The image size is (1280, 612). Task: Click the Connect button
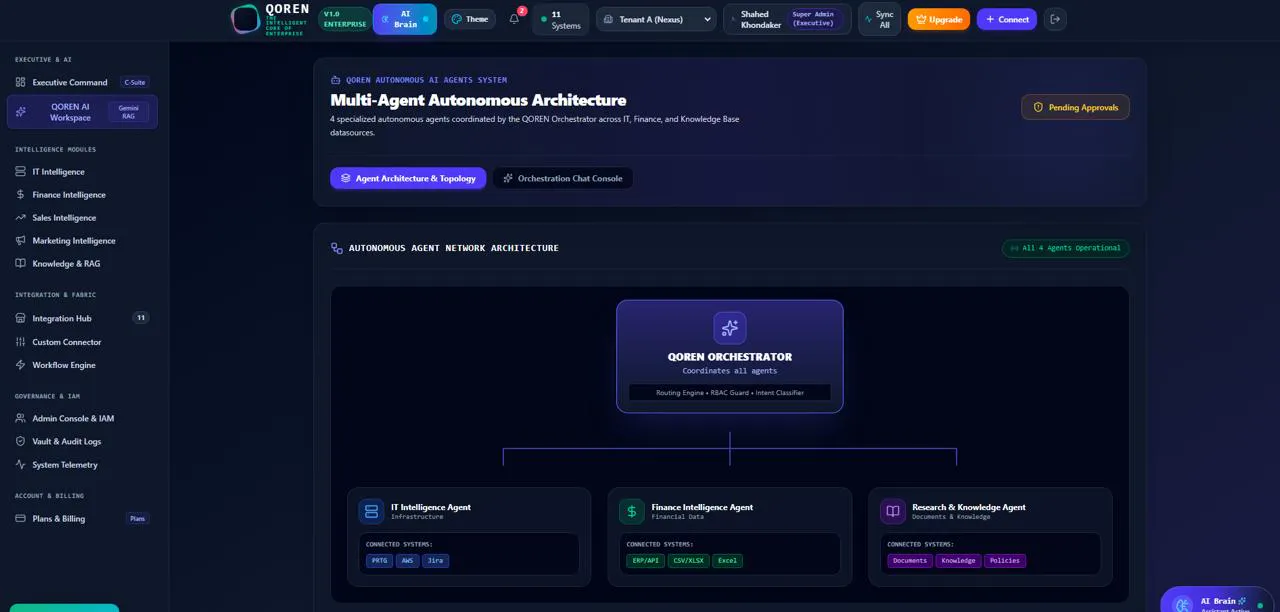tap(1007, 19)
